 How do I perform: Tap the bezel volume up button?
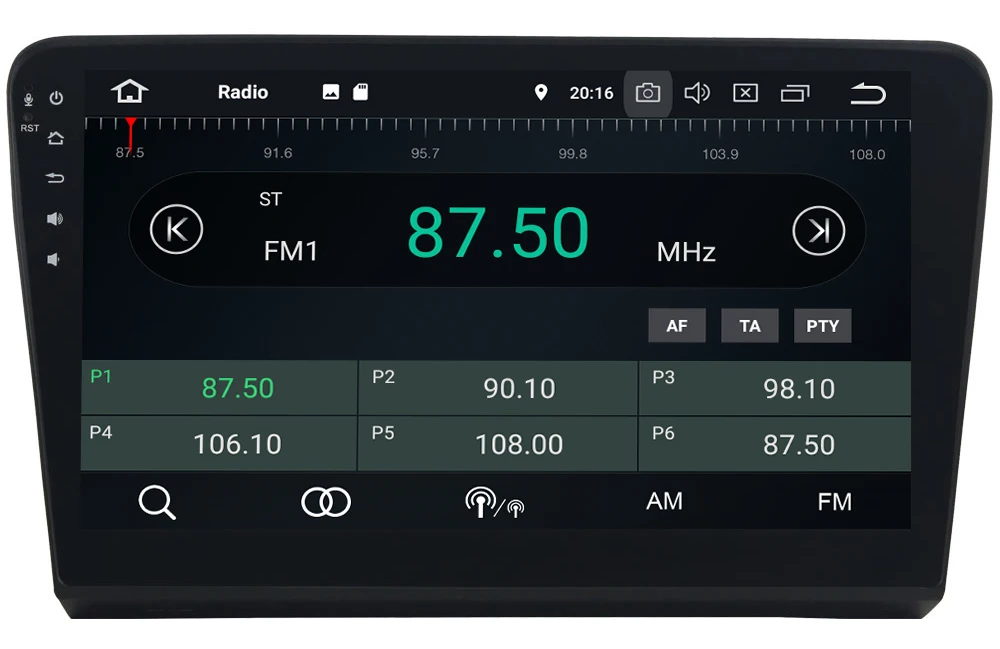55,219
